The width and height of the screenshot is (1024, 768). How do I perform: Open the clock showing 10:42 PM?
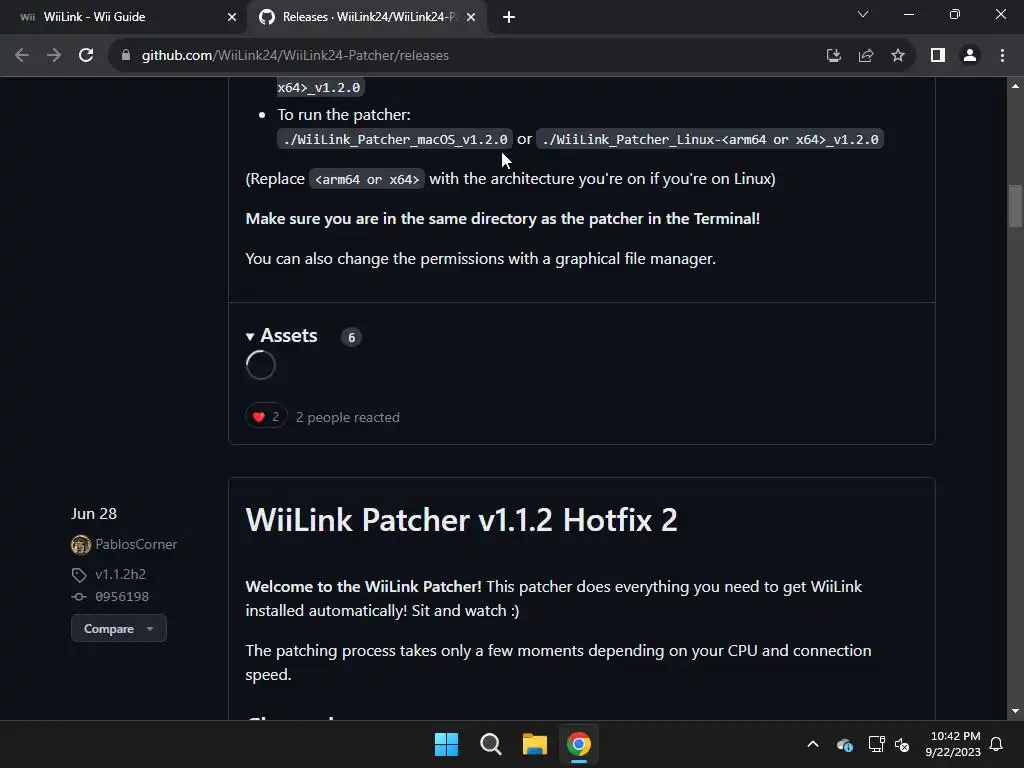pyautogui.click(x=953, y=744)
